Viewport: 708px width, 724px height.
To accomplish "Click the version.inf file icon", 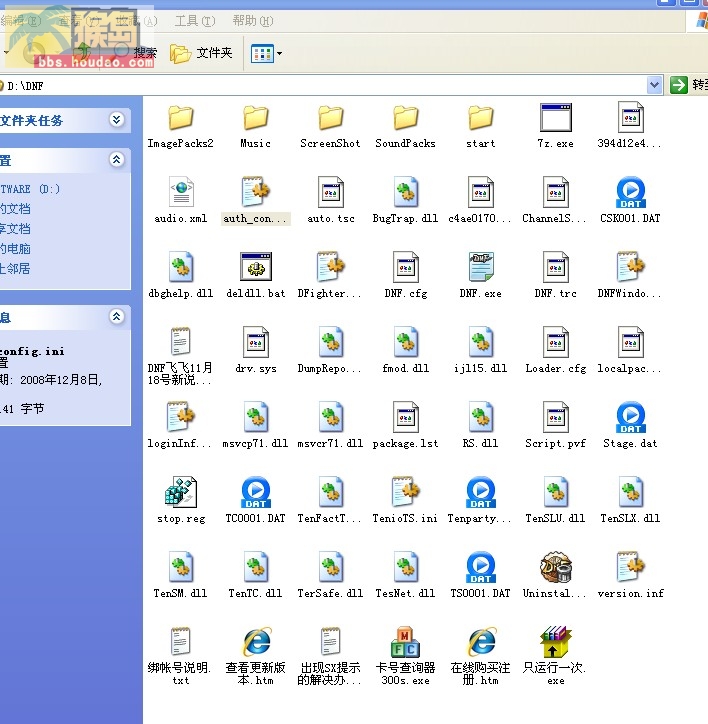I will coord(630,567).
